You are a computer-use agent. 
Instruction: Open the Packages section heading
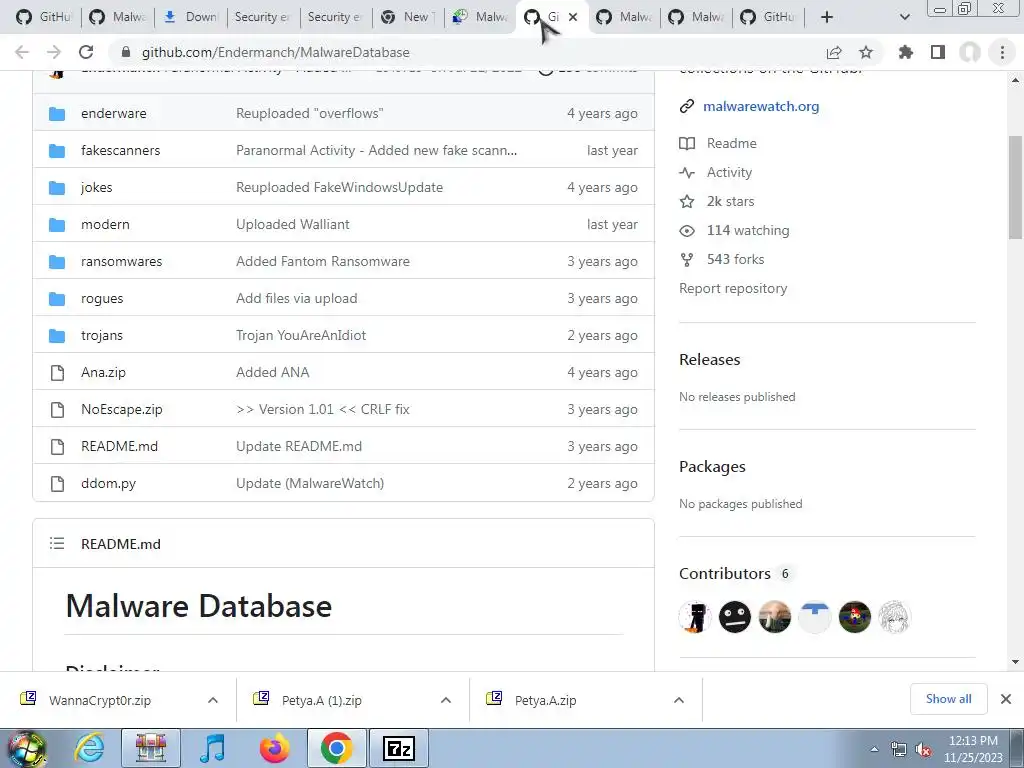tap(712, 466)
